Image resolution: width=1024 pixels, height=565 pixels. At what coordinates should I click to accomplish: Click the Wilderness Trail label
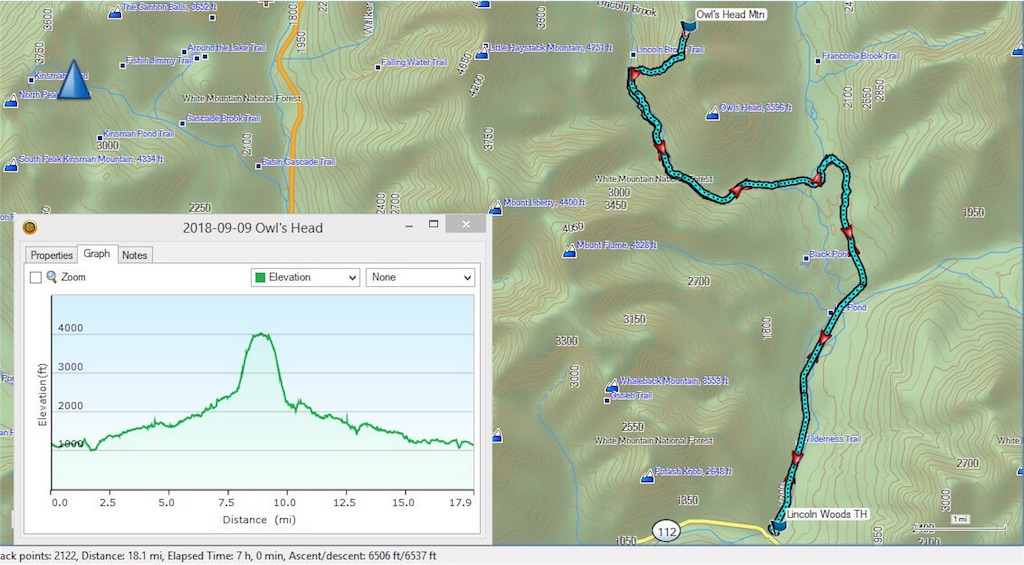831,438
